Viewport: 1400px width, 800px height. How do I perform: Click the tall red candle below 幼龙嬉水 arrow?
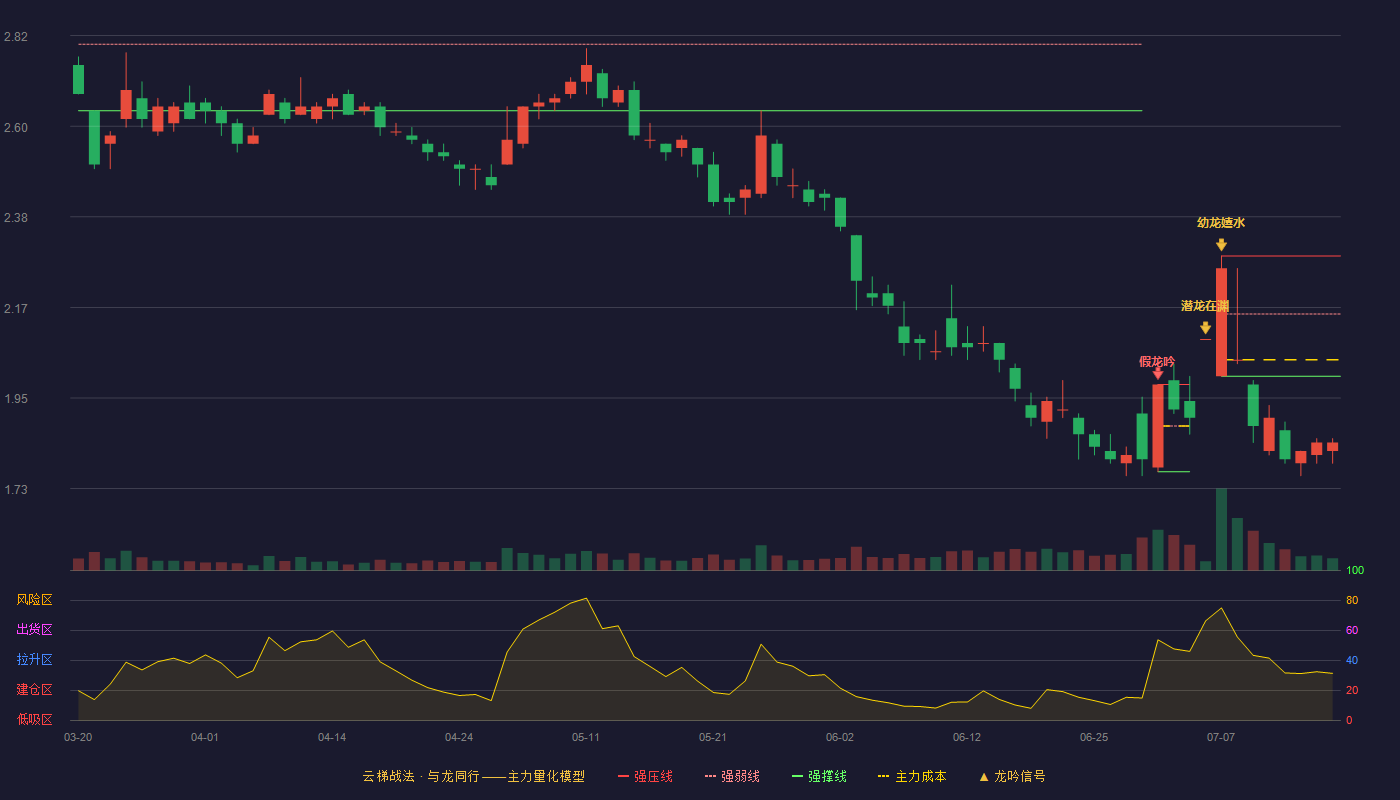[1221, 322]
